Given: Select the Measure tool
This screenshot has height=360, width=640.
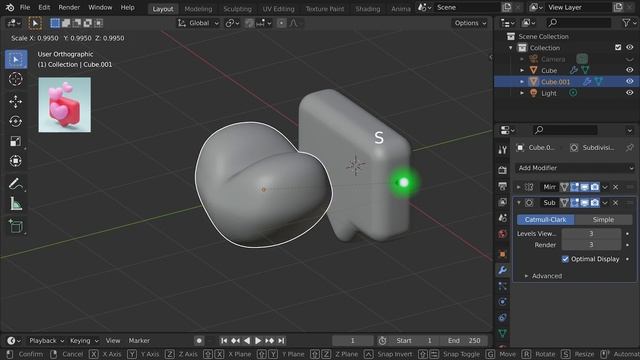Looking at the screenshot, I should click(16, 204).
